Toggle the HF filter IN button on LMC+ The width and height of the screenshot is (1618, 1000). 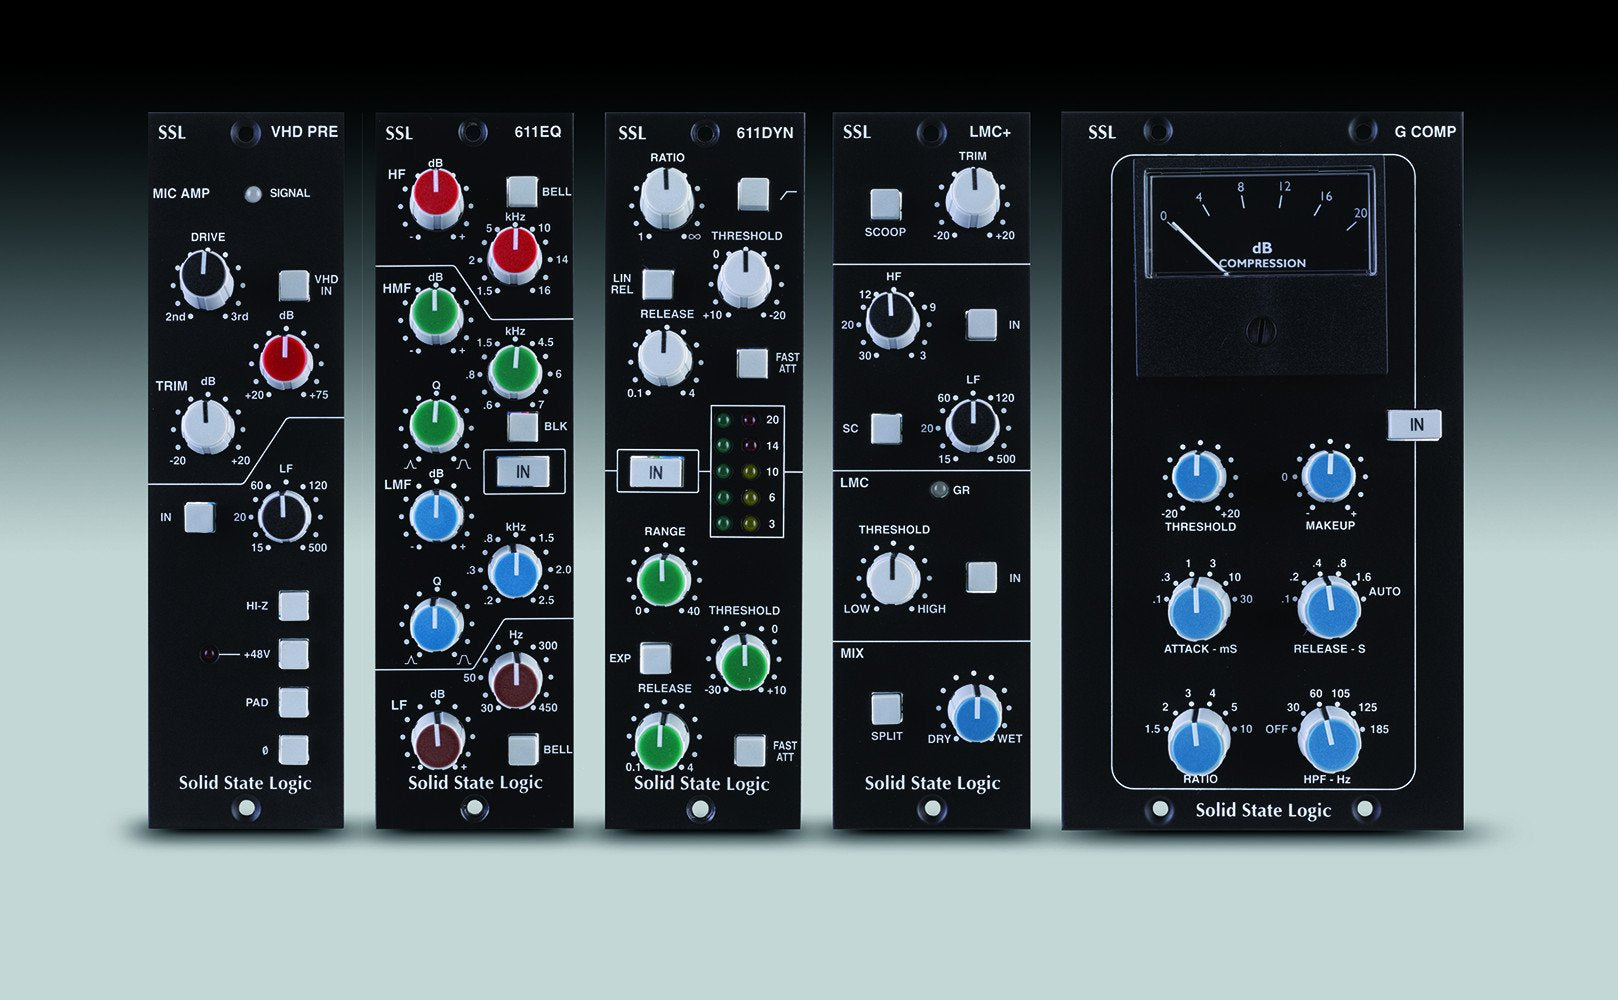tap(981, 324)
